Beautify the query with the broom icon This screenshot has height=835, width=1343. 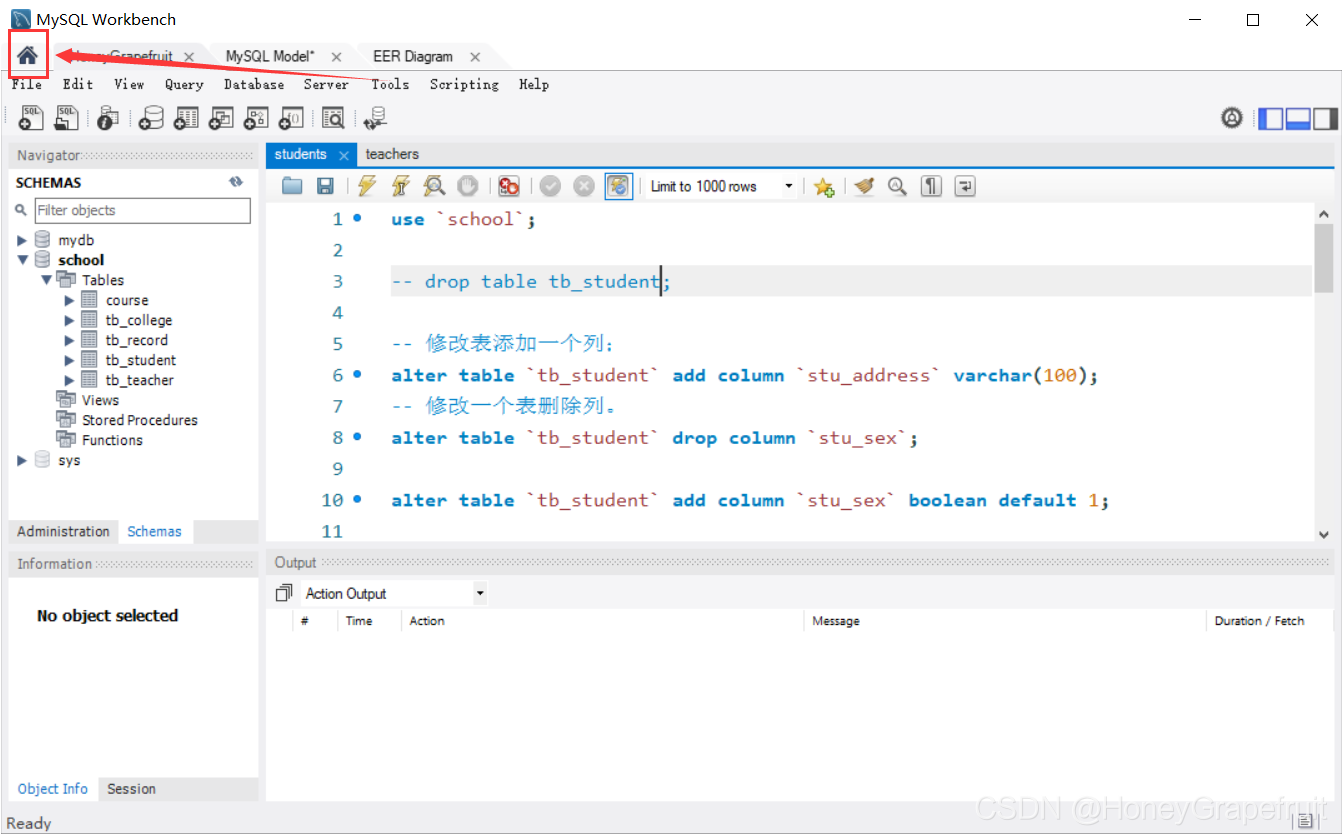[865, 186]
